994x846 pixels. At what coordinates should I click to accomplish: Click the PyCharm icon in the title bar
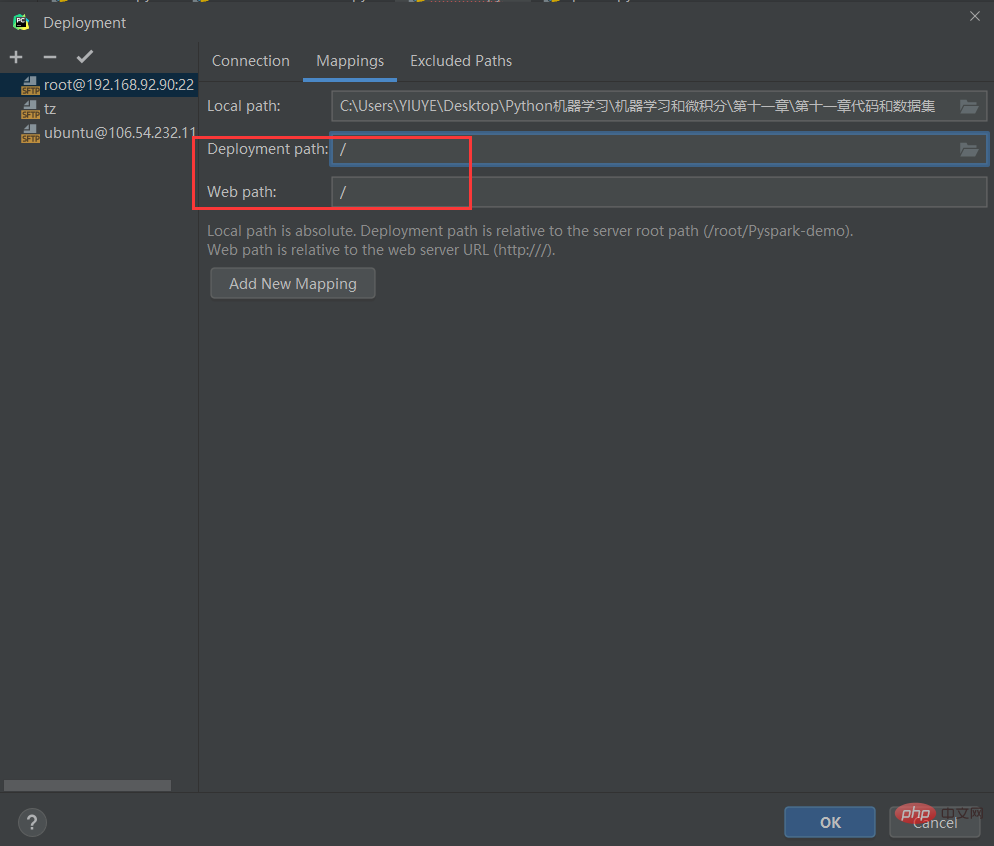[20, 22]
